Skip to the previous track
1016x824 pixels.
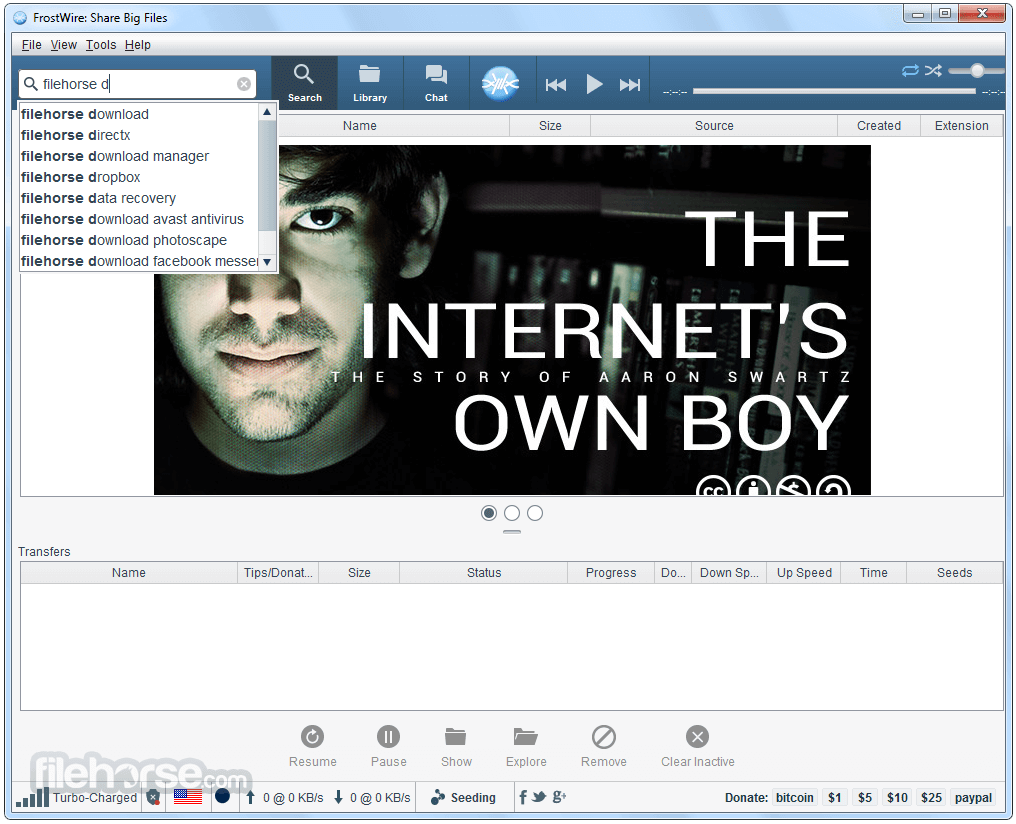(x=556, y=85)
